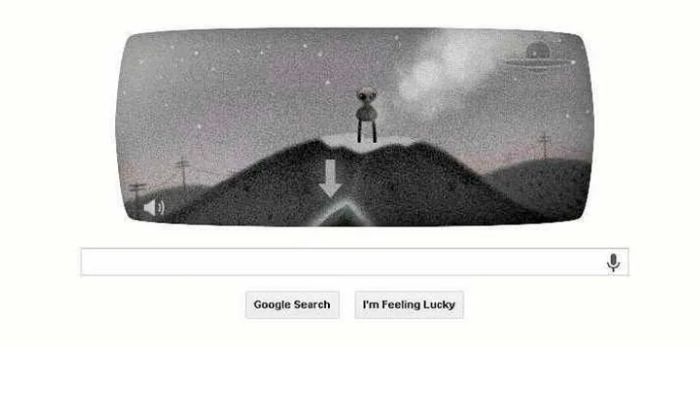Viewport: 700px width, 400px height.
Task: Select the flying saucer in the sky
Action: (x=538, y=58)
